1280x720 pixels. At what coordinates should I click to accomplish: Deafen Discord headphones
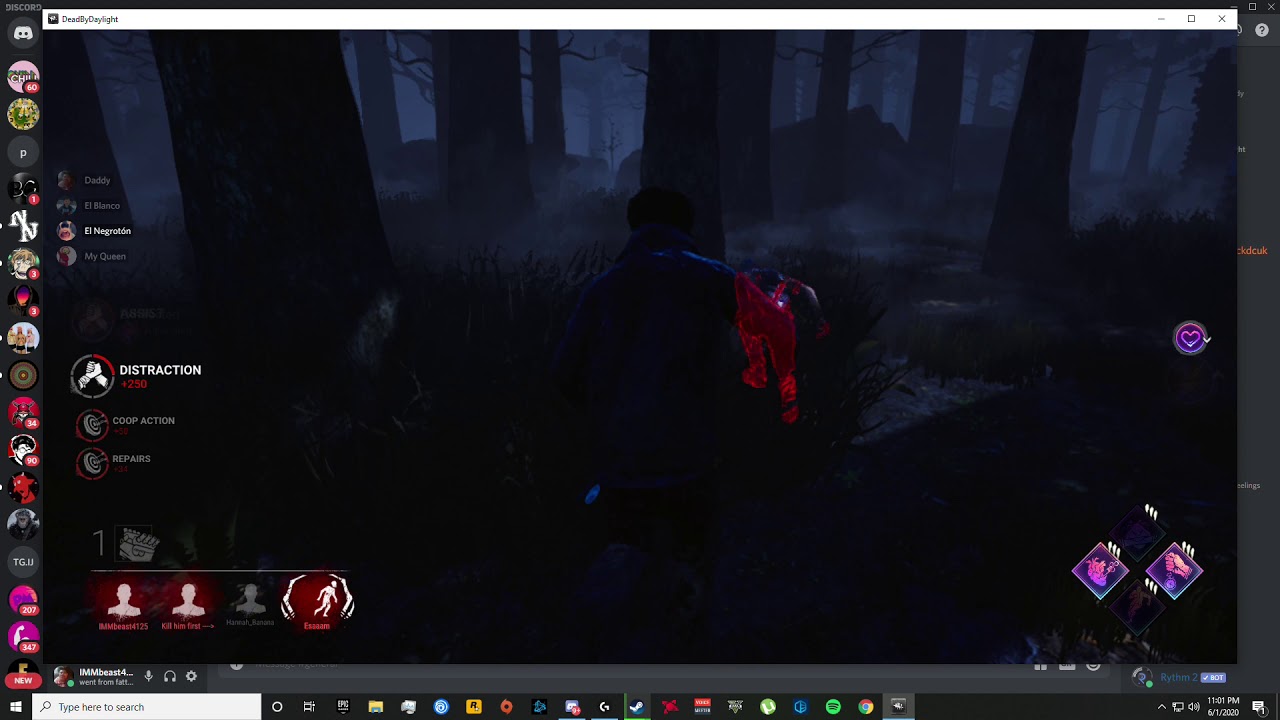coord(170,677)
